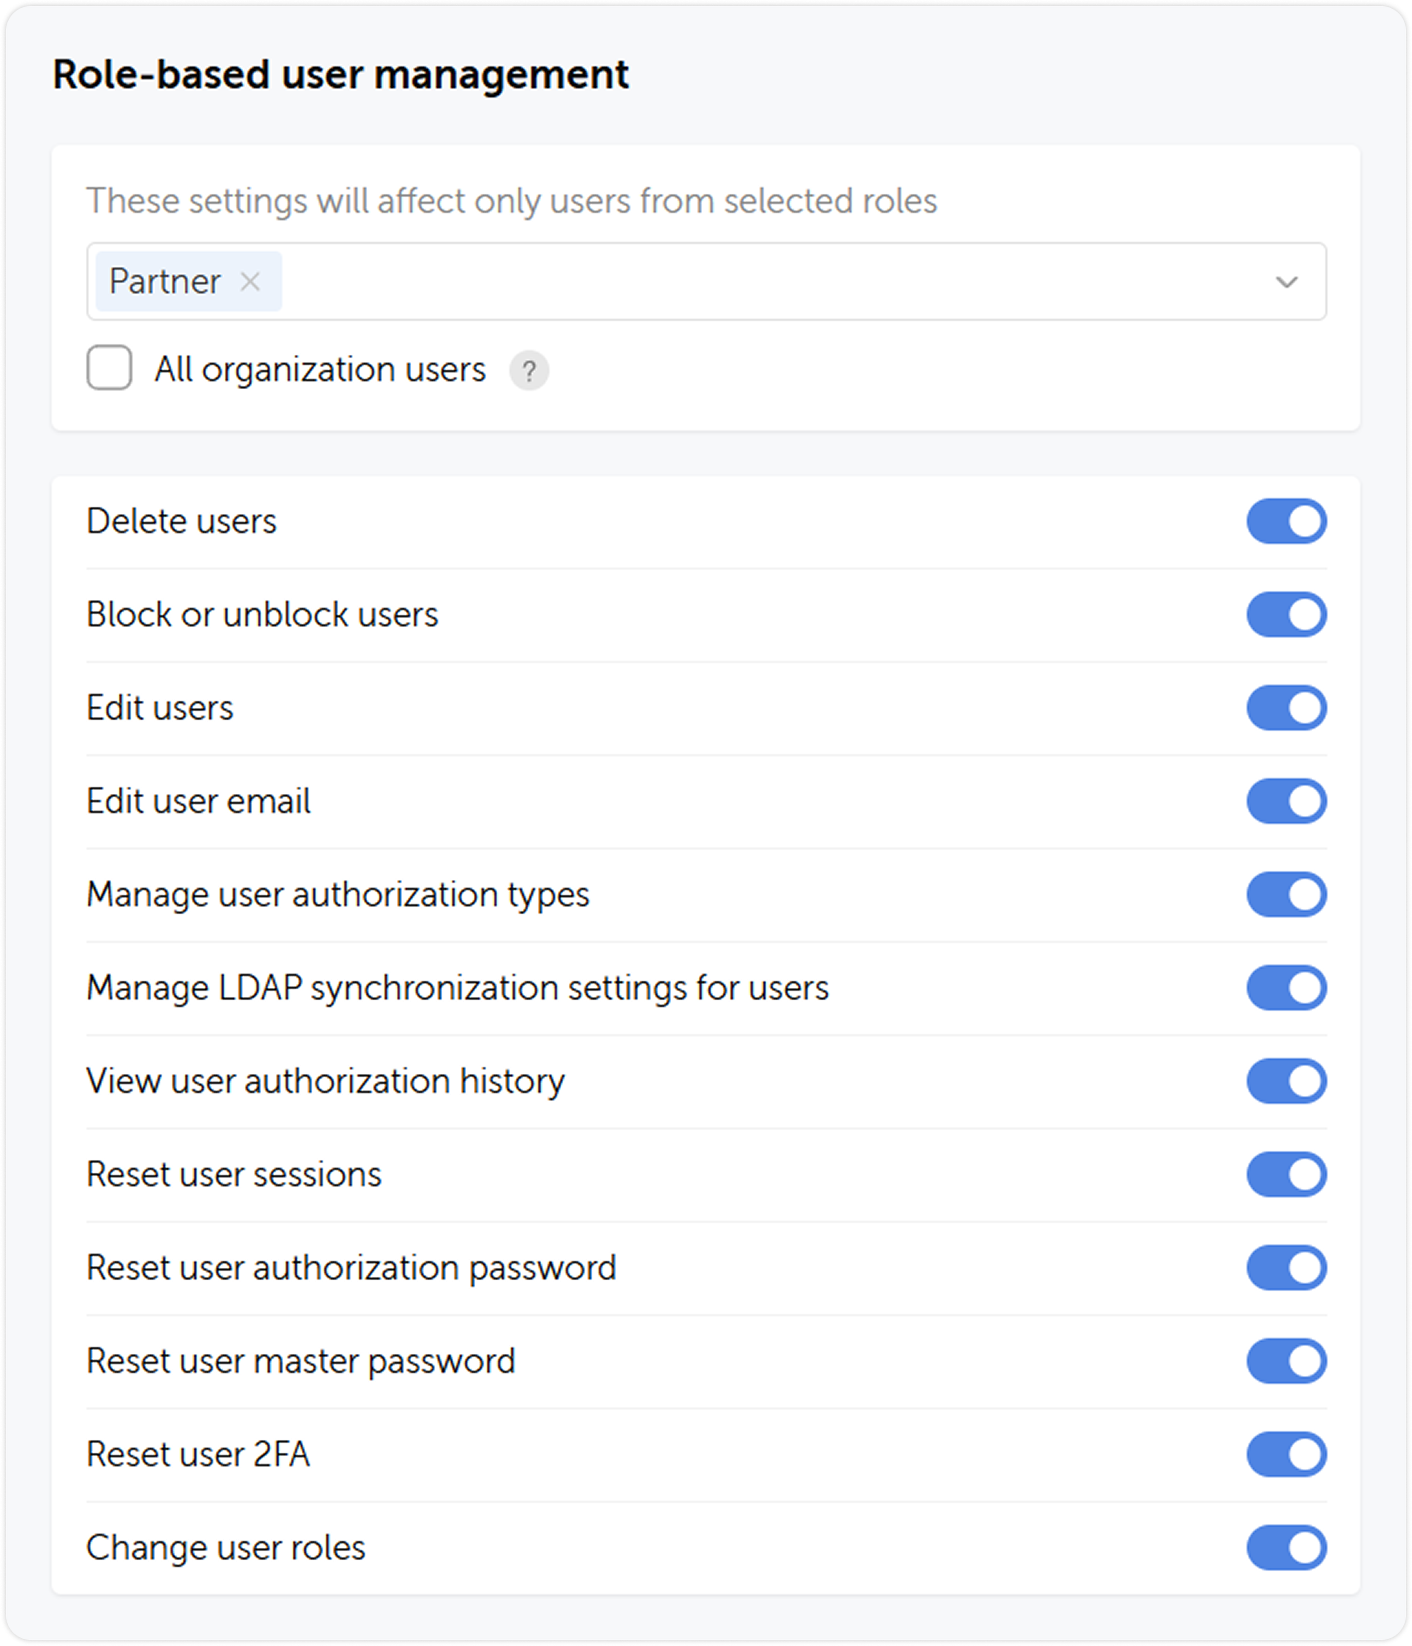Image resolution: width=1412 pixels, height=1646 pixels.
Task: Toggle Block or unblock users switch
Action: pos(1286,615)
